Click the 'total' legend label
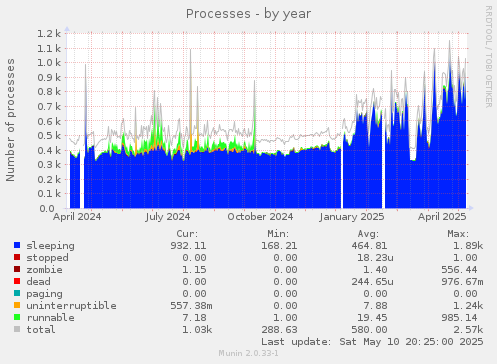497x364 pixels. pos(41,330)
